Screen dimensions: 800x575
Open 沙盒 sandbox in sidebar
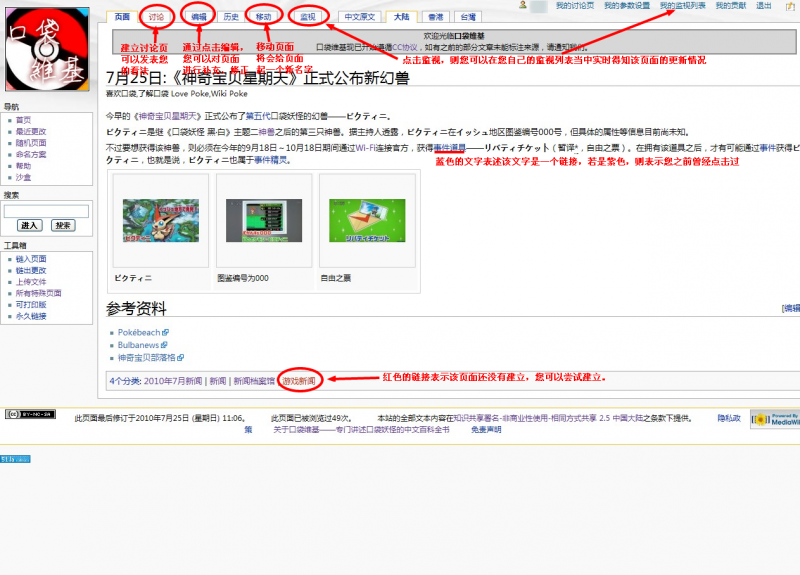tap(23, 177)
